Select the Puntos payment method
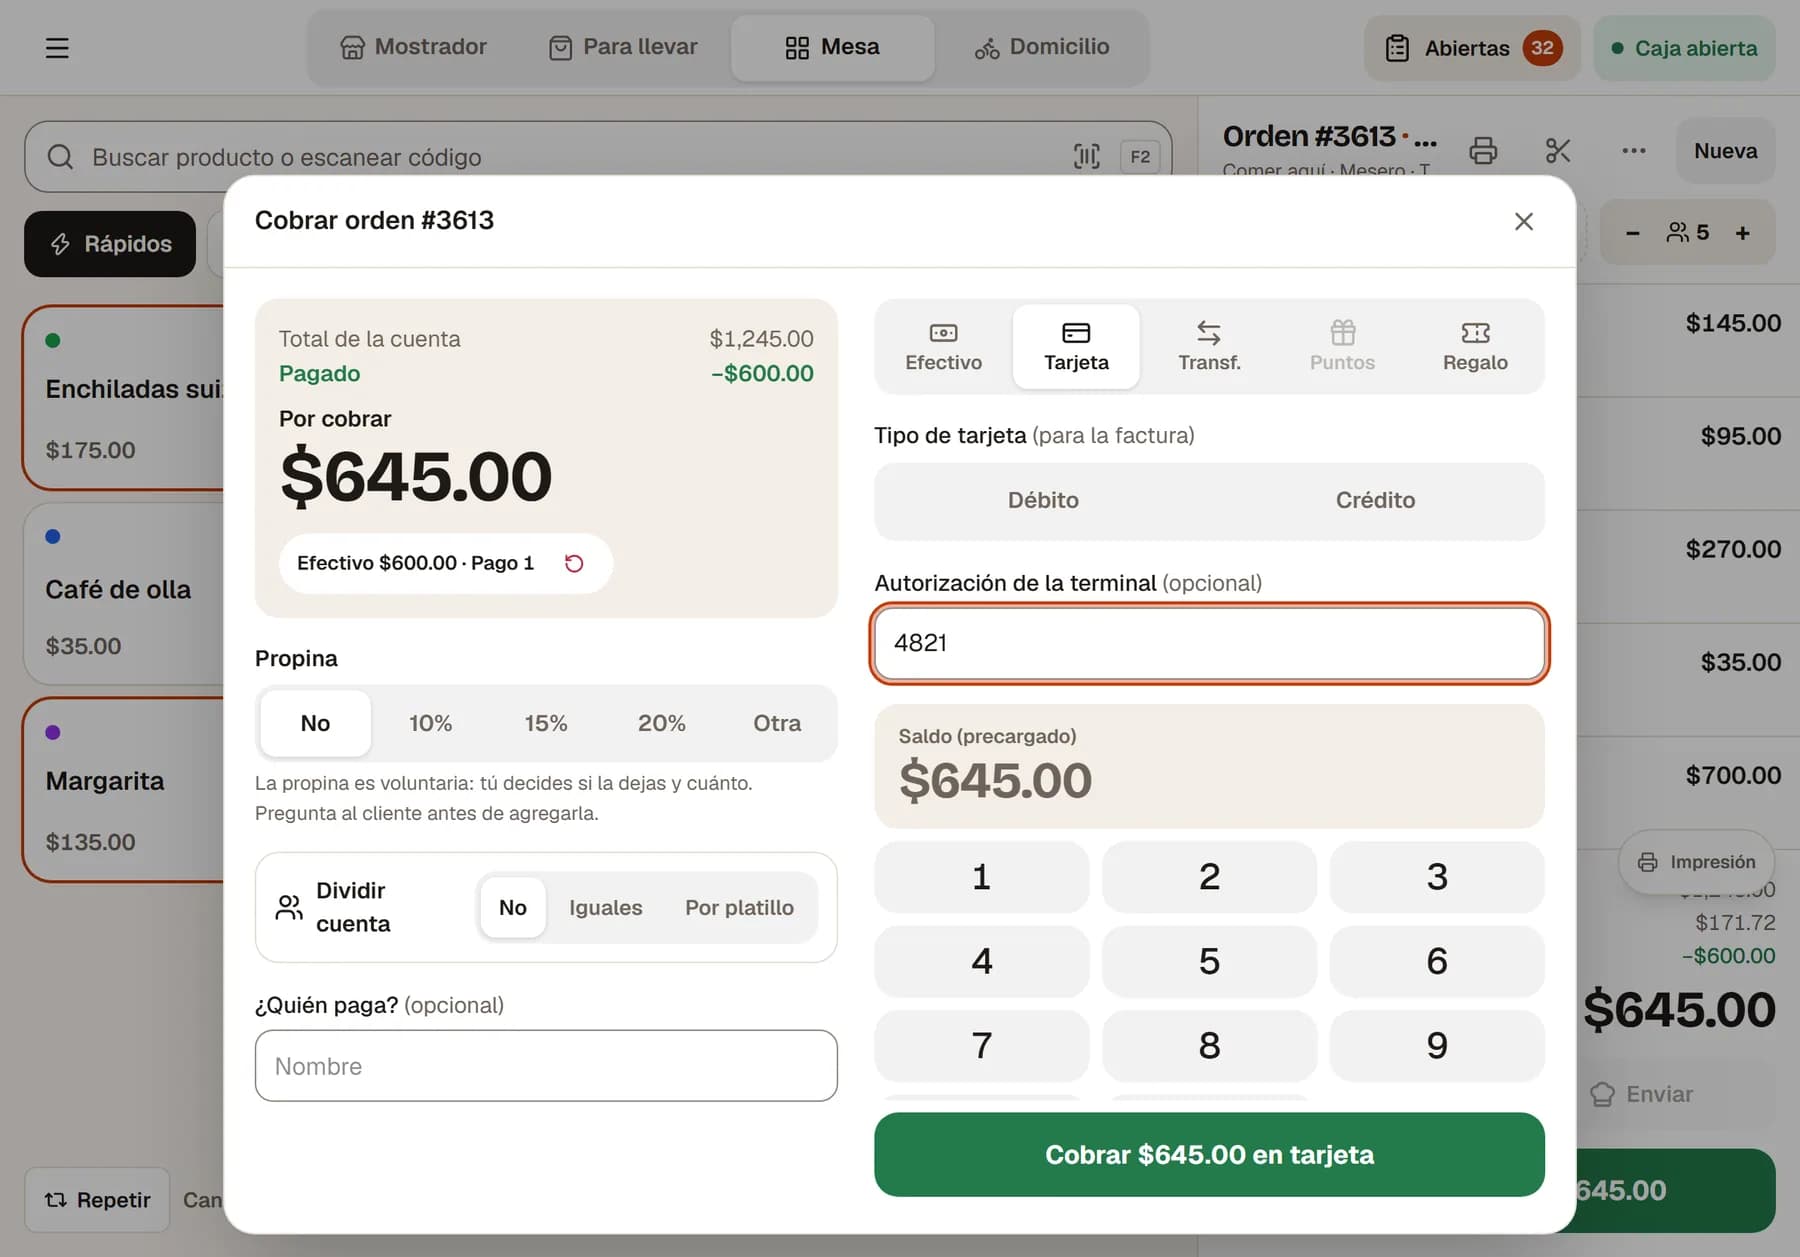 pyautogui.click(x=1342, y=346)
